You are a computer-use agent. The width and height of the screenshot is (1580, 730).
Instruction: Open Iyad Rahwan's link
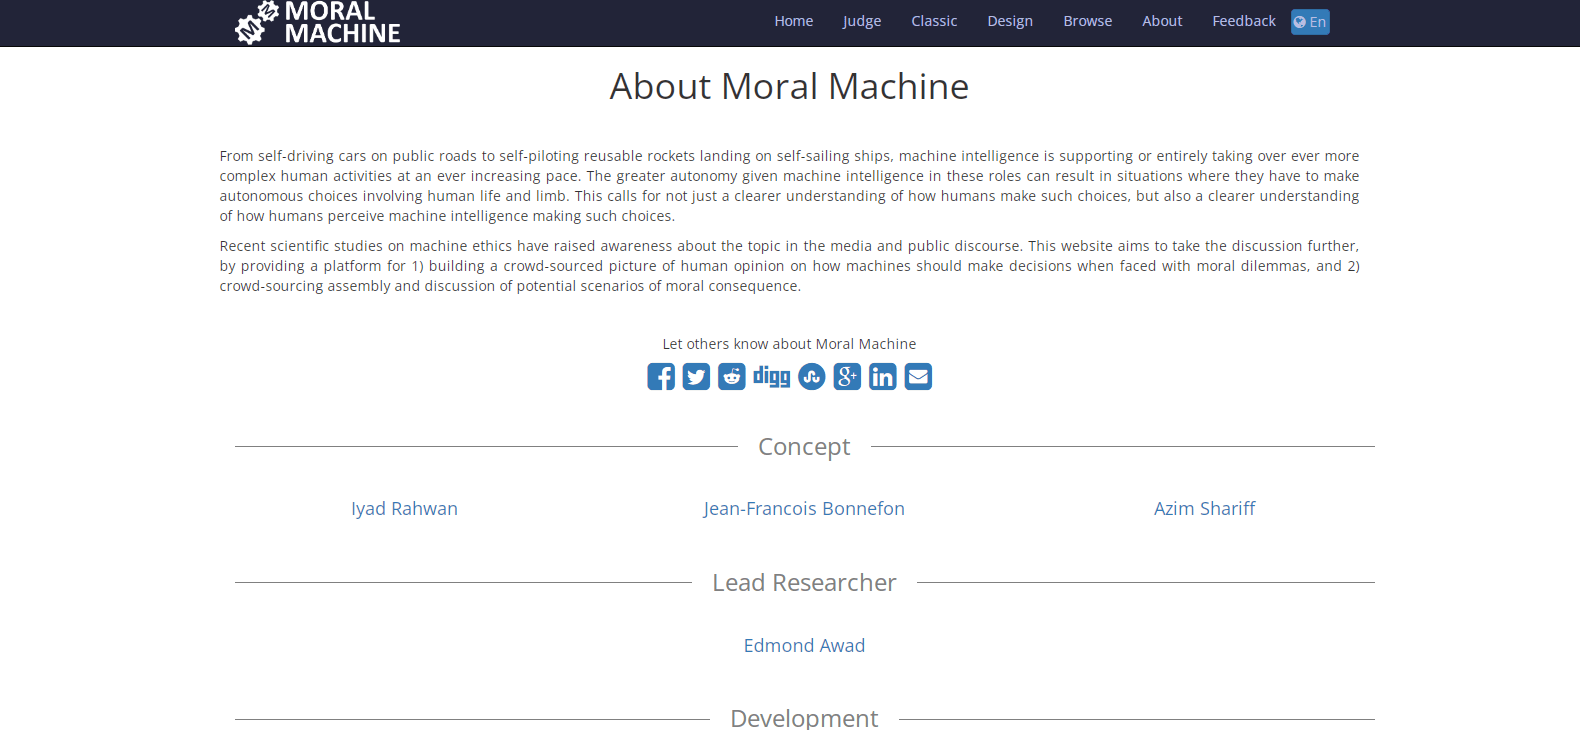[404, 509]
